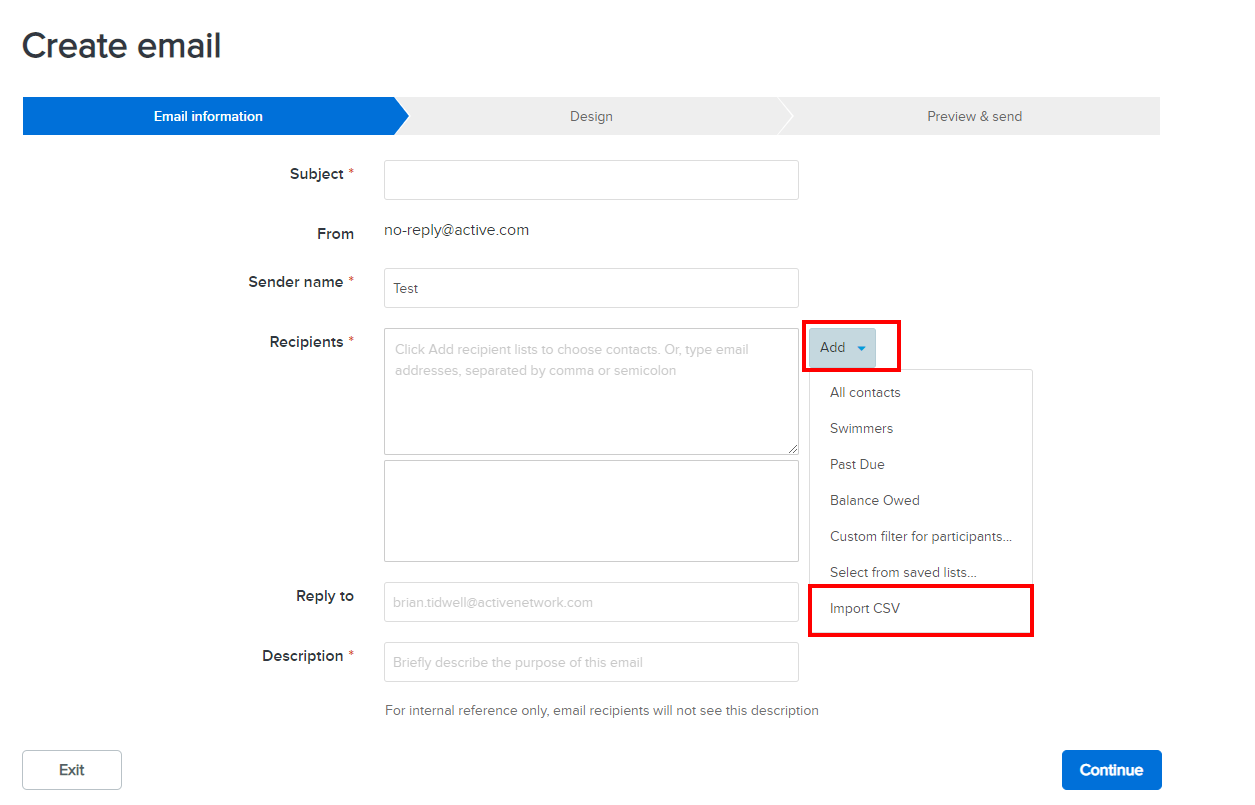Select the Past Due option
Screen dimensions: 1255x805
tap(857, 464)
